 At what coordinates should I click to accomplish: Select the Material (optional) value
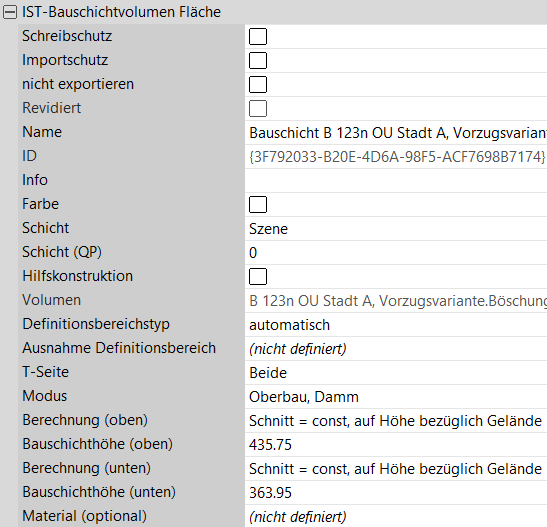pyautogui.click(x=396, y=517)
